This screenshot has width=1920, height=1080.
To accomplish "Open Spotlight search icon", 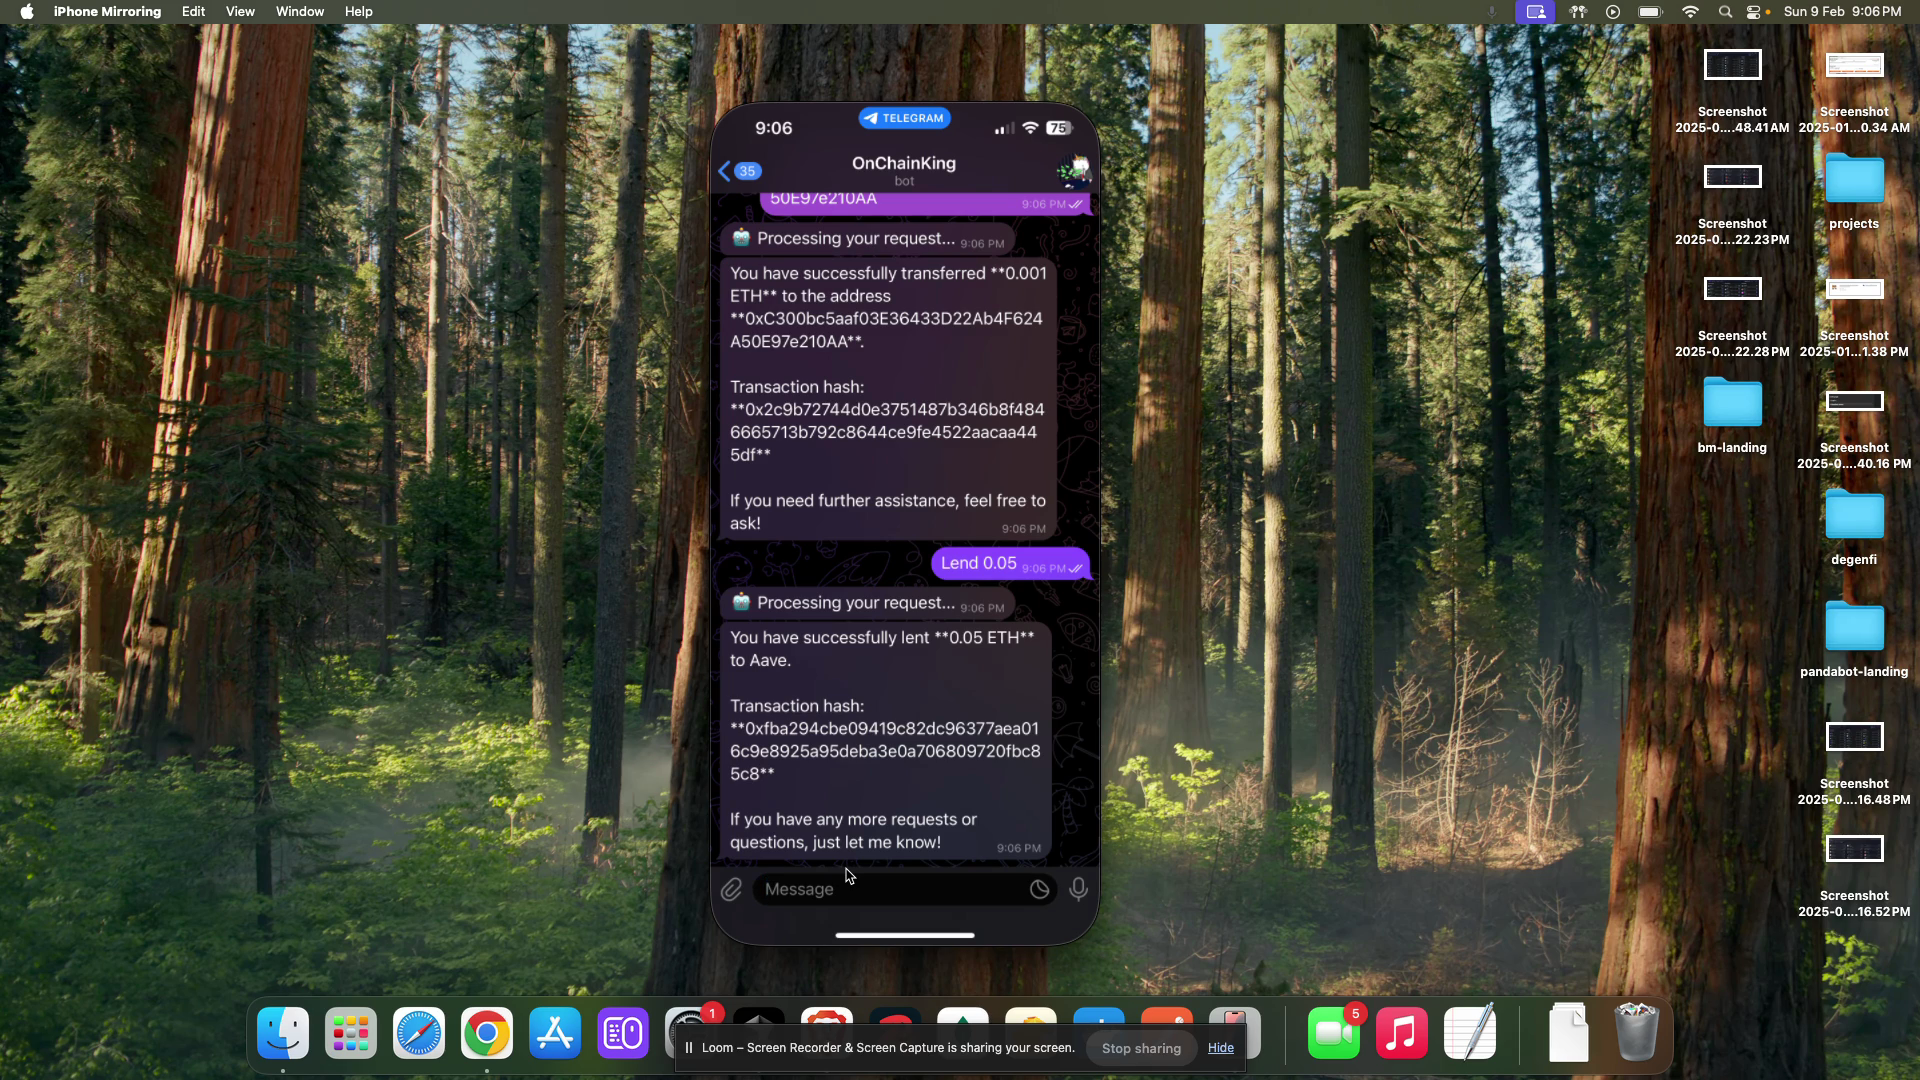I will coord(1725,12).
